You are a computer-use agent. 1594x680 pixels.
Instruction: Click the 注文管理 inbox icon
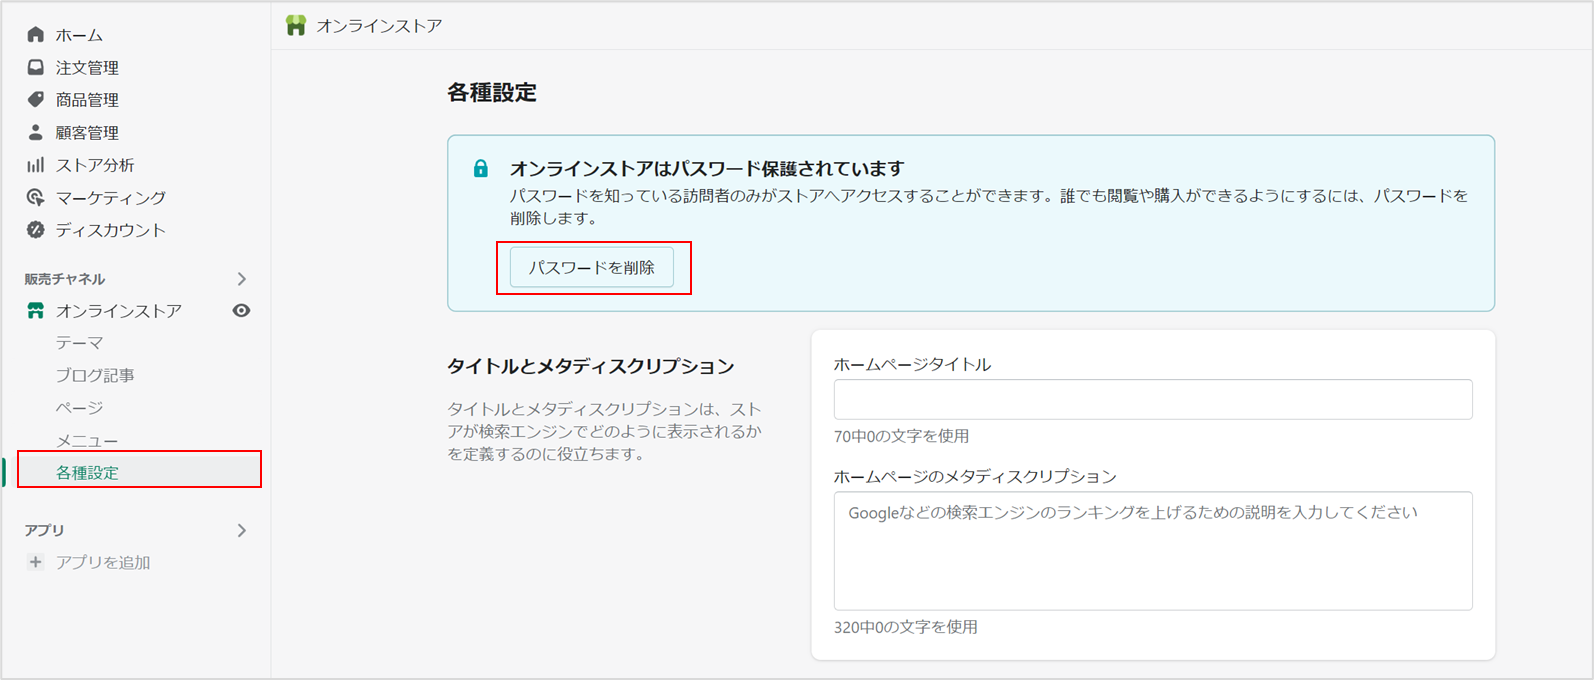tap(36, 67)
